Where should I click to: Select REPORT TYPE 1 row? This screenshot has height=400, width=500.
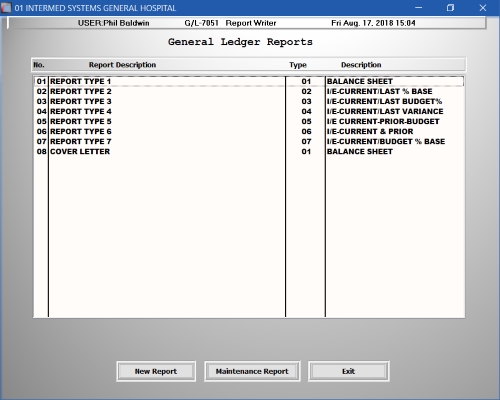pyautogui.click(x=249, y=81)
